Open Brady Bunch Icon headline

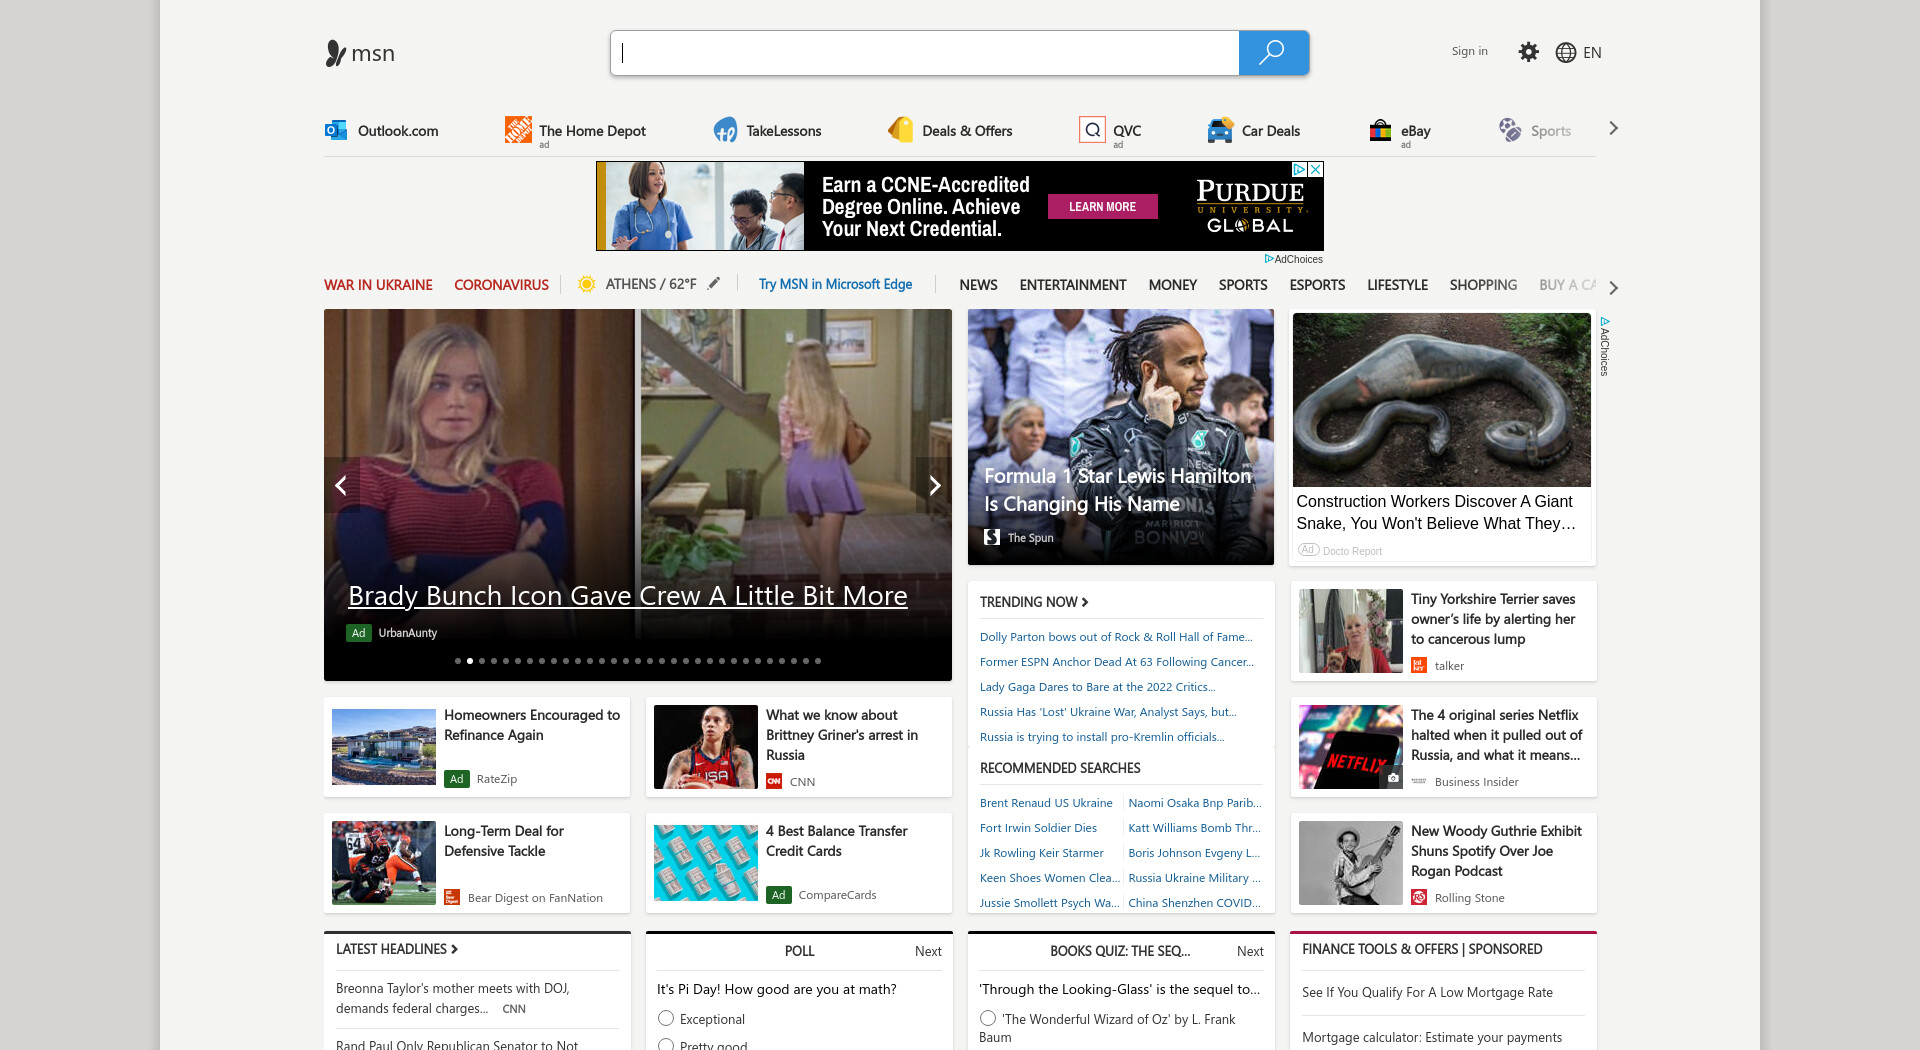[x=627, y=595]
